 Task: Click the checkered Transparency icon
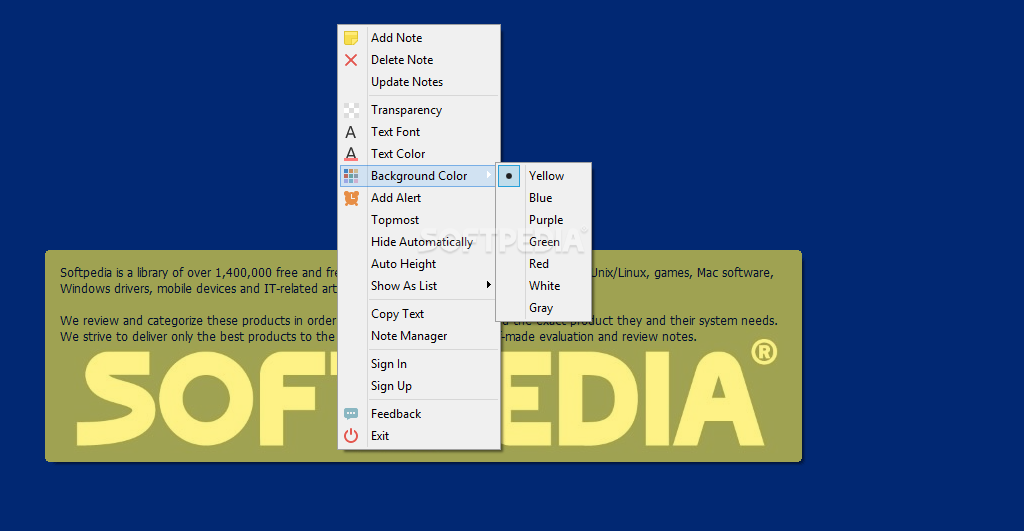(351, 110)
